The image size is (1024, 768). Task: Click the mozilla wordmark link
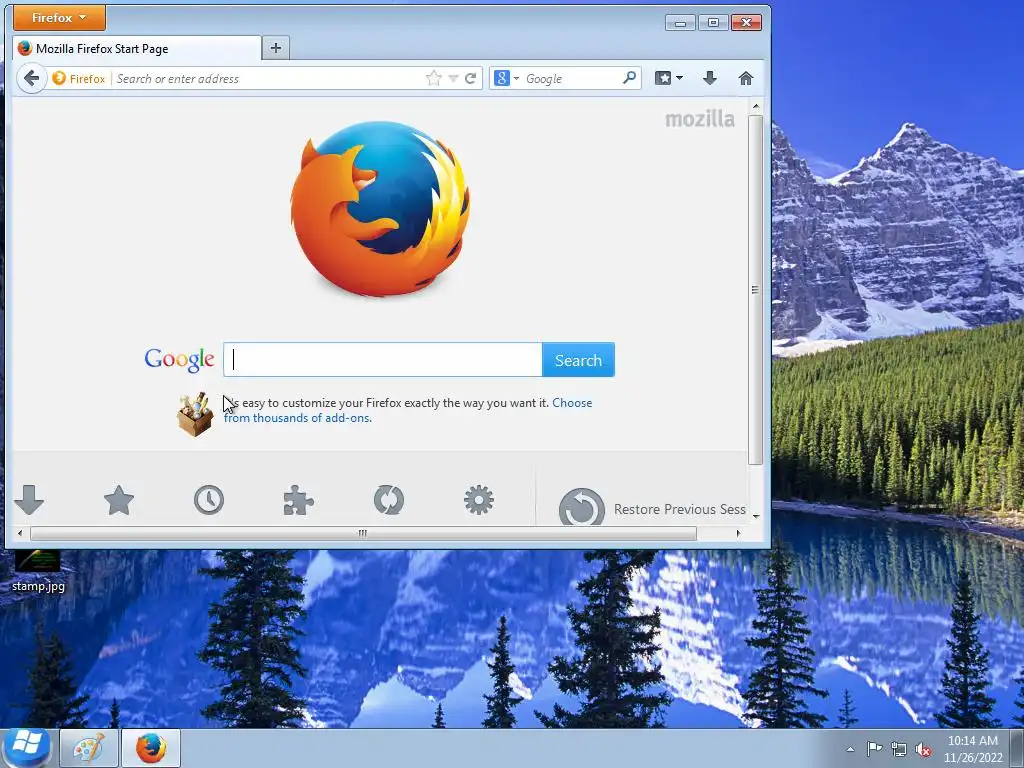point(699,119)
